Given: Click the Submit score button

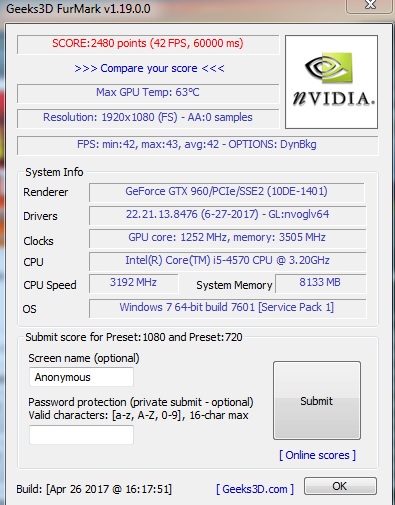Looking at the screenshot, I should click(x=317, y=400).
